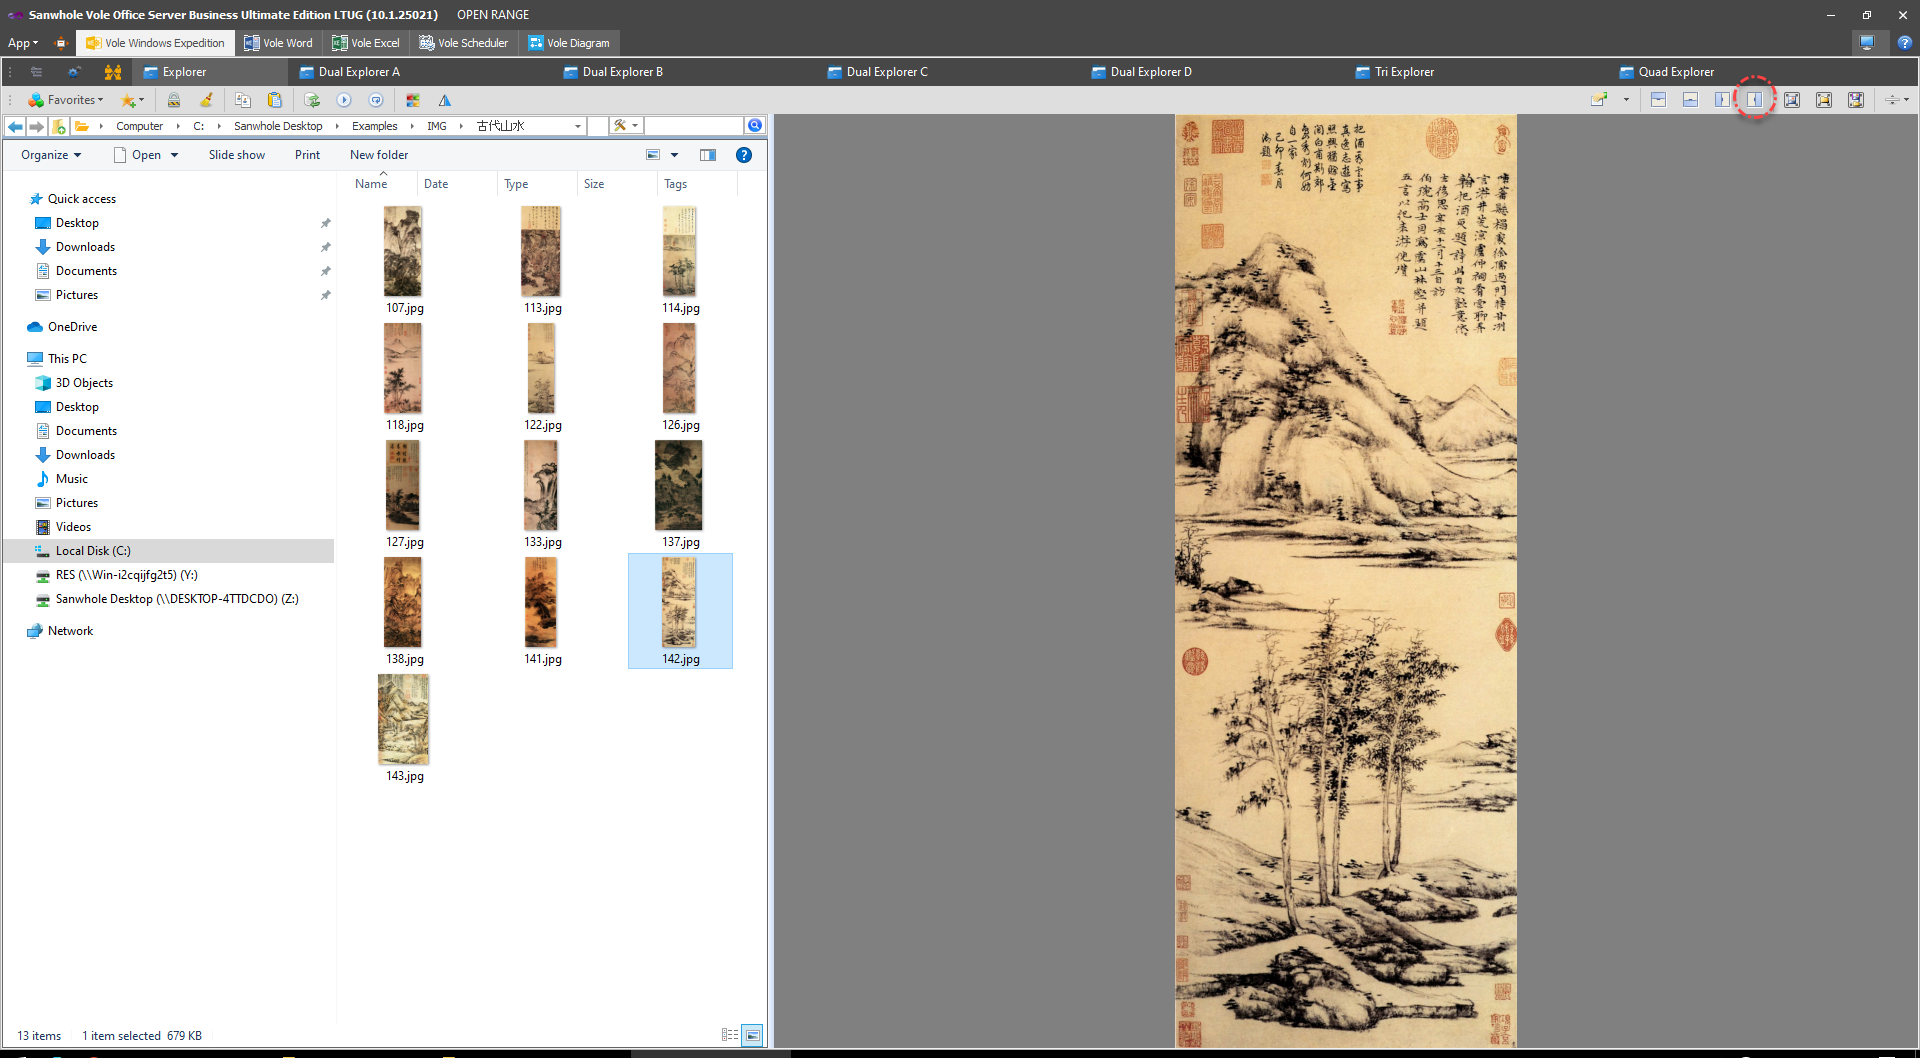Image resolution: width=1920 pixels, height=1058 pixels.
Task: Expand the Open button arrow
Action: (174, 155)
